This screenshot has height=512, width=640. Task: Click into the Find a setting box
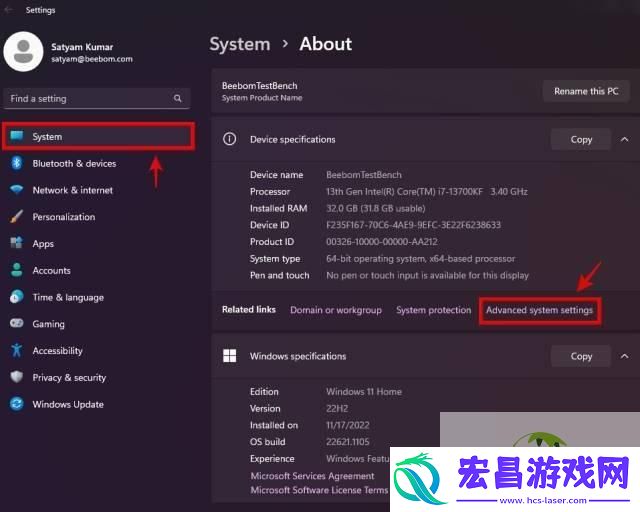97,98
